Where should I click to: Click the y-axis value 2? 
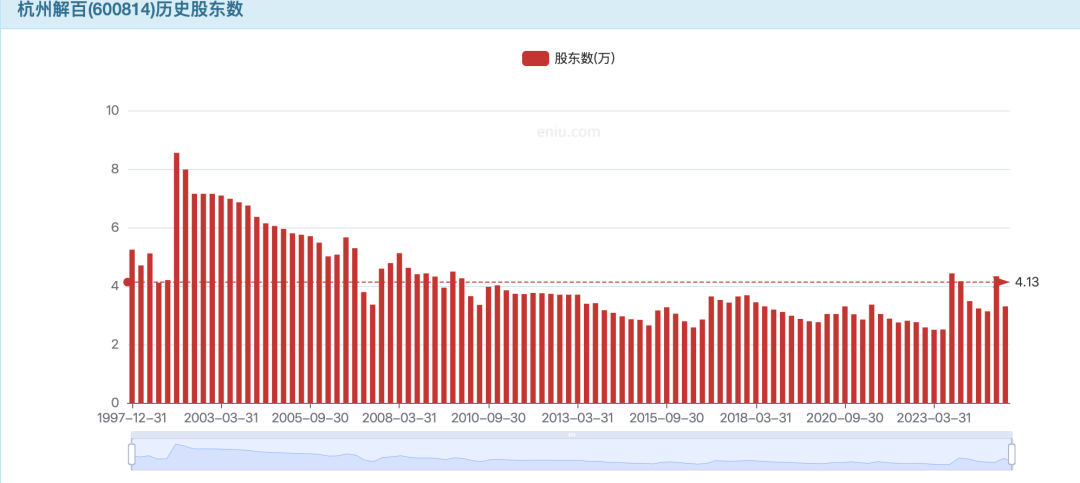[x=115, y=345]
